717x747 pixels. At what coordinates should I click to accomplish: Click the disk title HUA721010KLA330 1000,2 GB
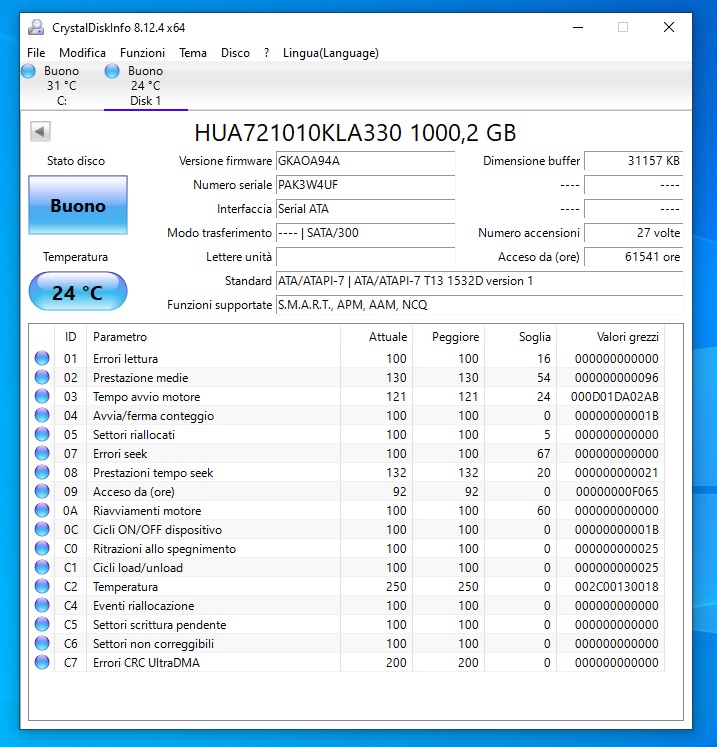point(355,132)
